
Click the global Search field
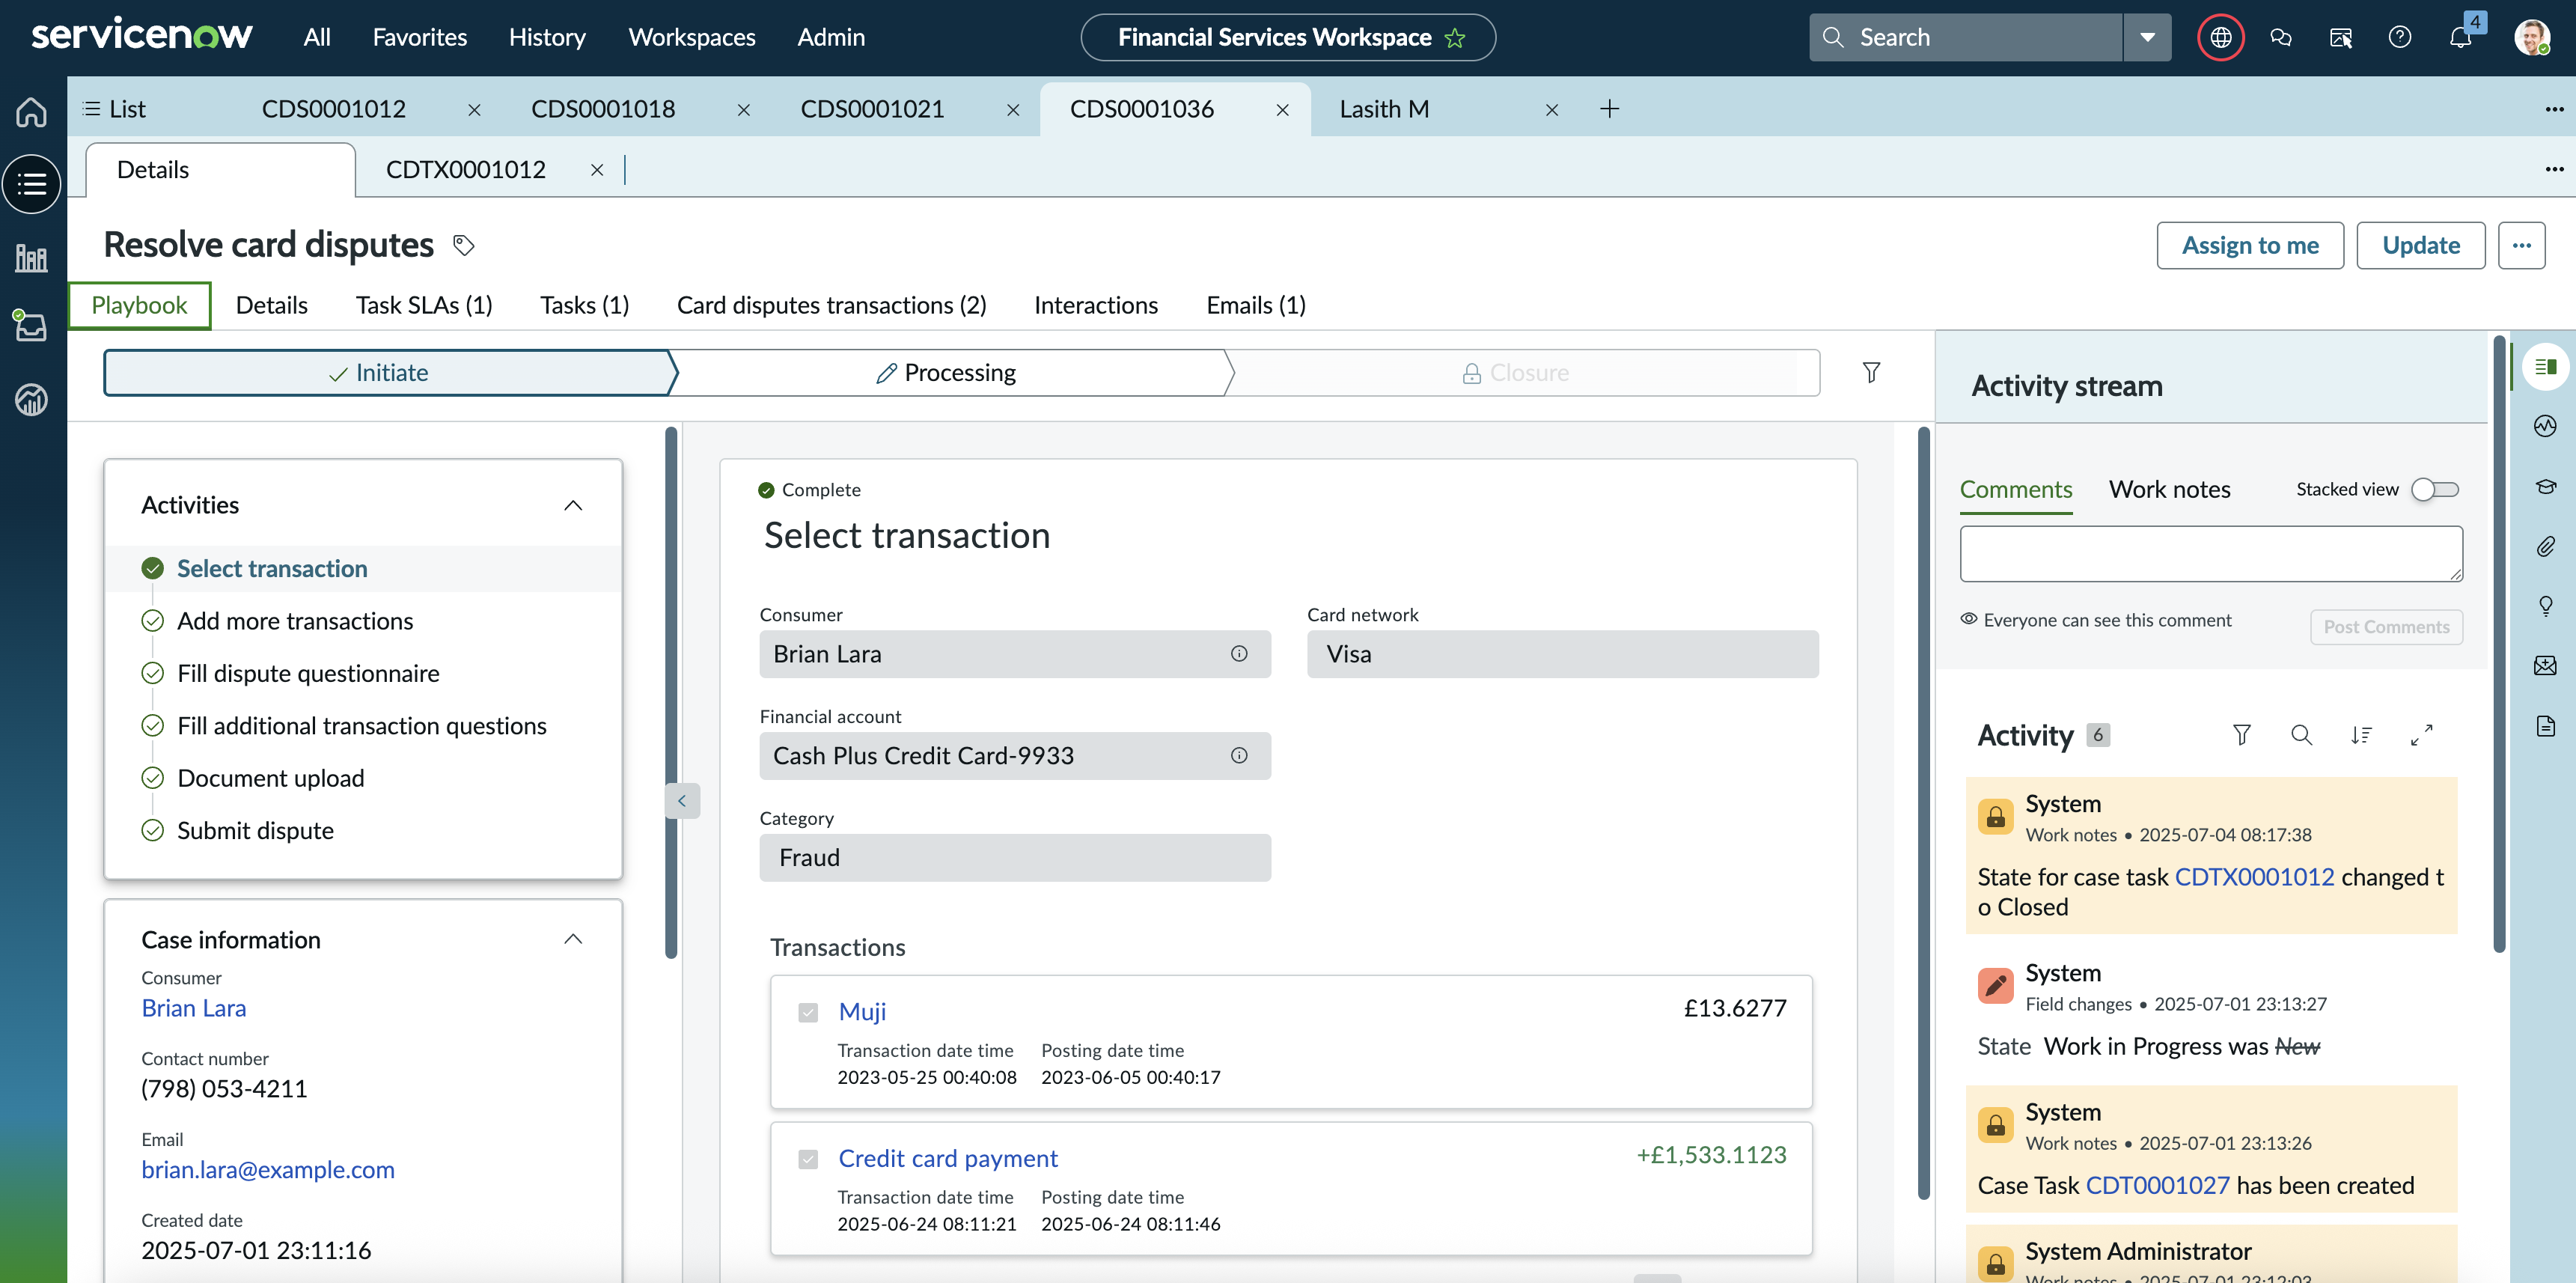1965,37
